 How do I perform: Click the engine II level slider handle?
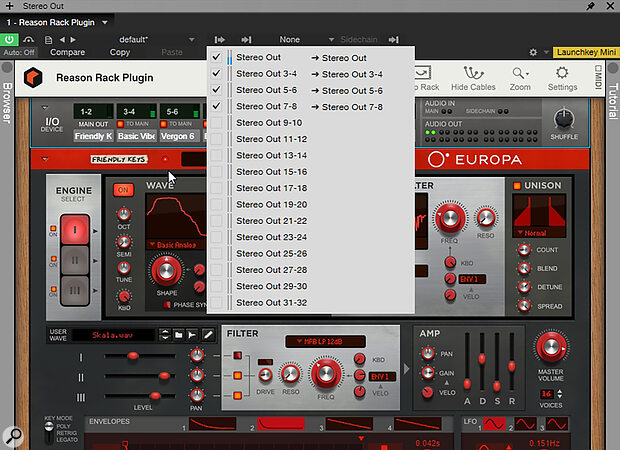click(x=164, y=376)
